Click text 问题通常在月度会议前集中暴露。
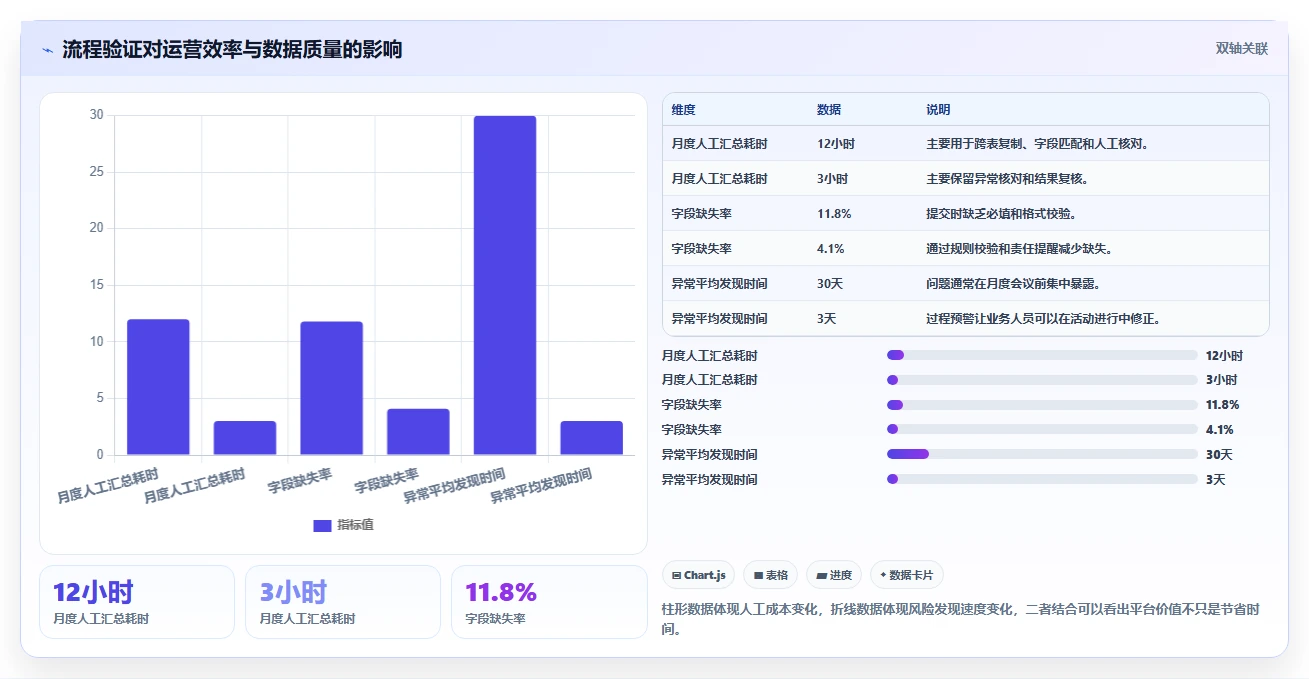 [1014, 284]
